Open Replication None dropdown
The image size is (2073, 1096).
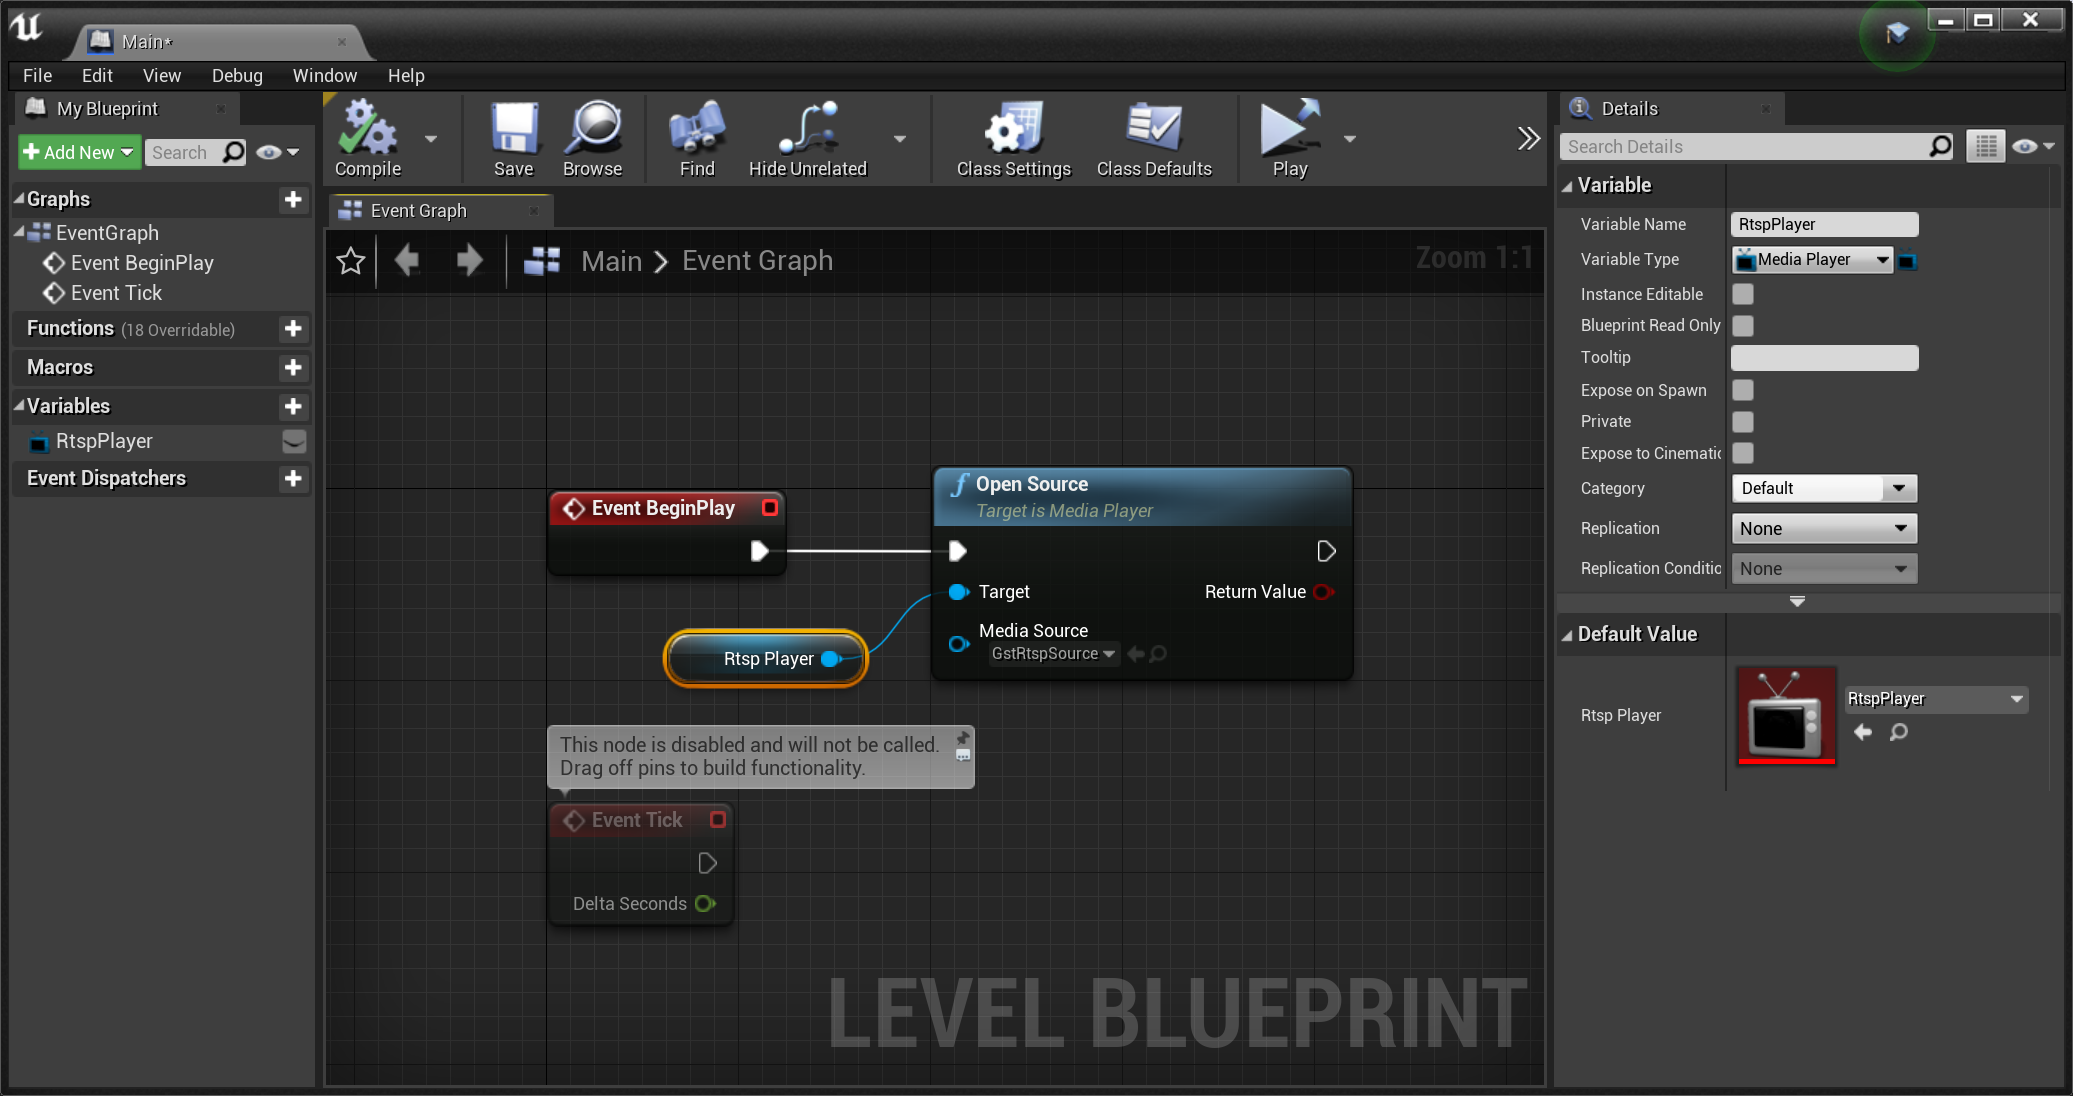[x=1824, y=528]
